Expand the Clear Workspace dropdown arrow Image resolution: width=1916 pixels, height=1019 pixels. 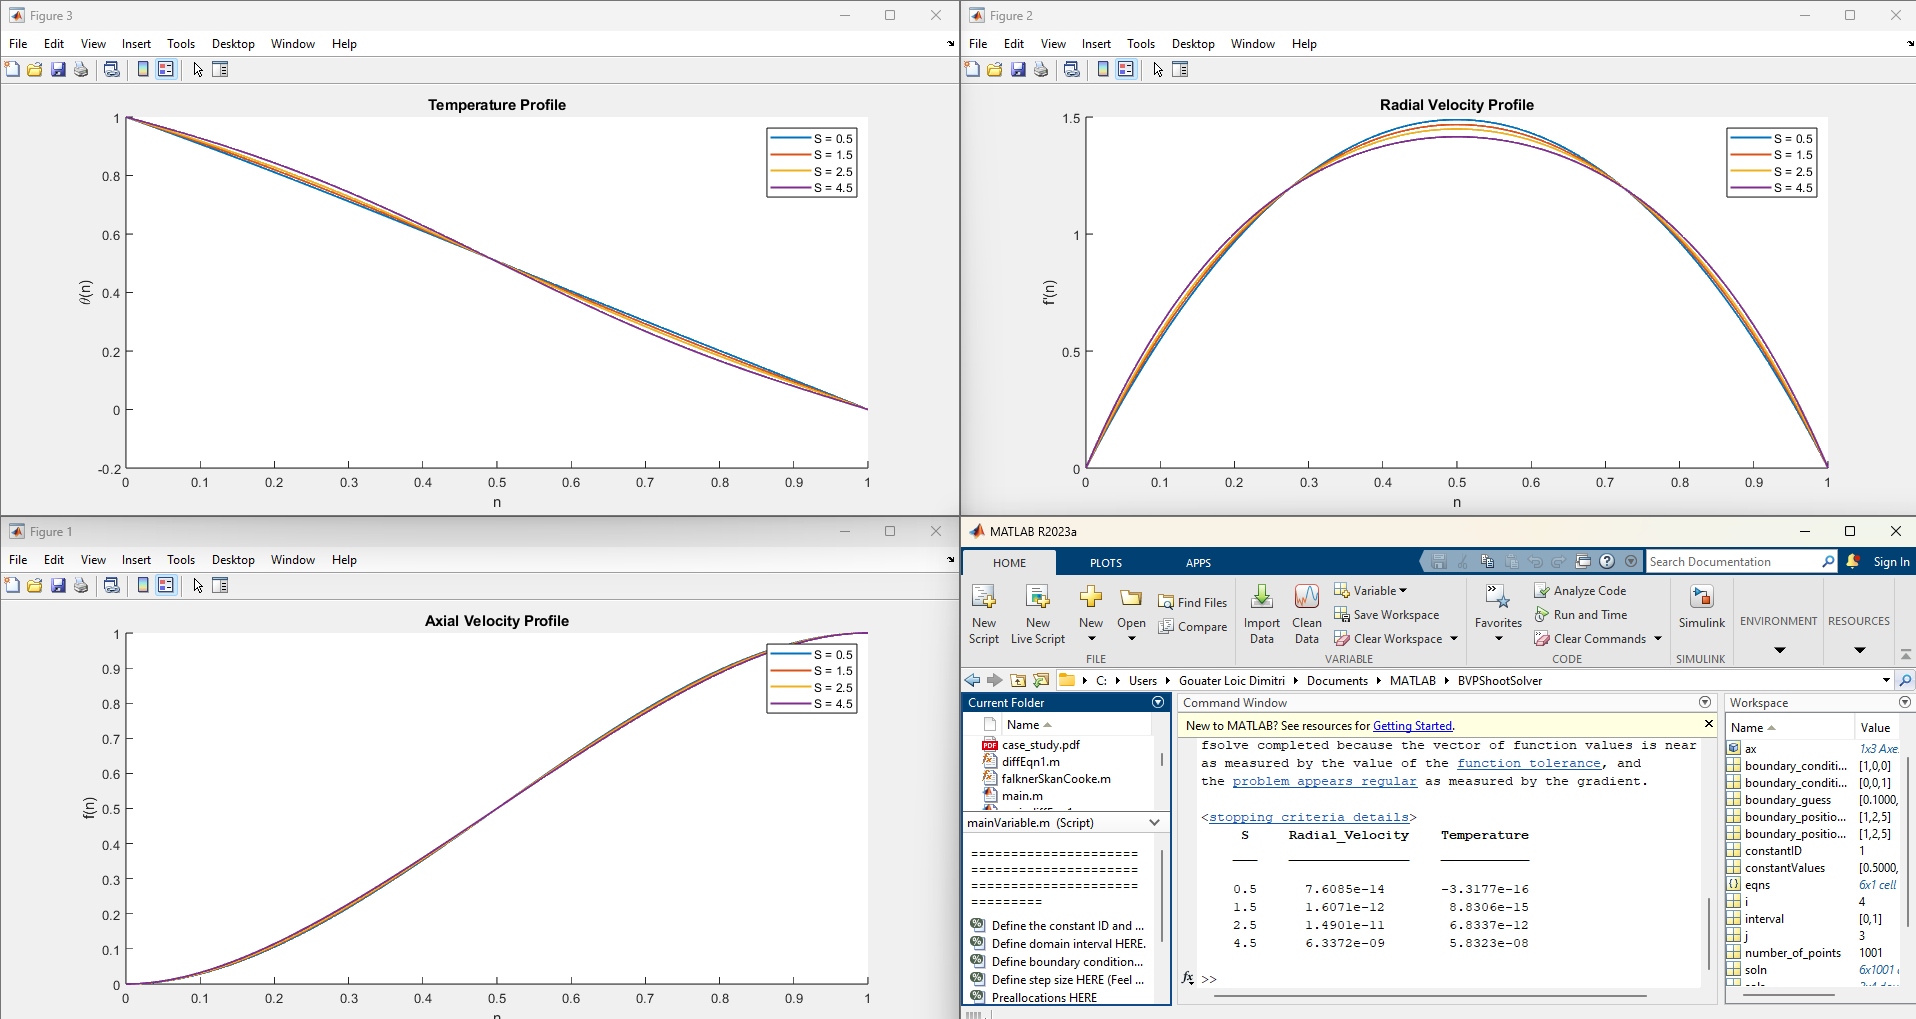1454,639
